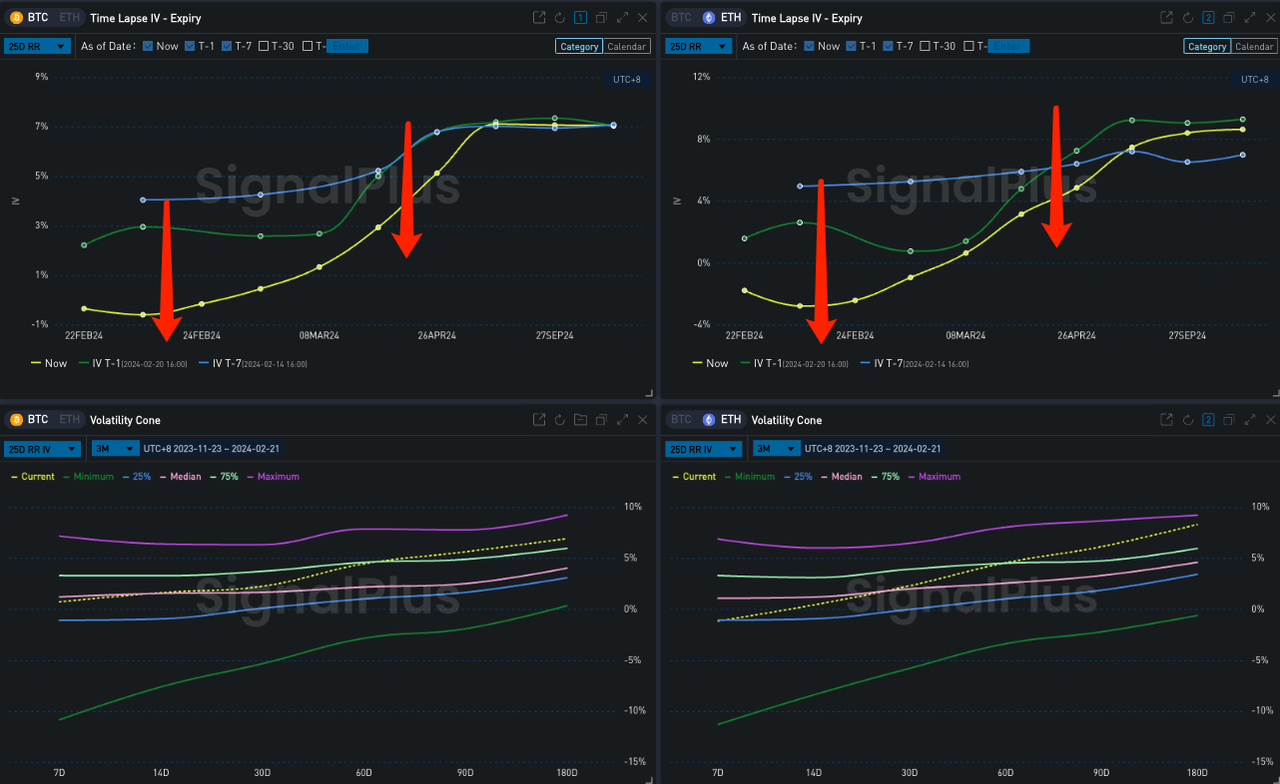Image resolution: width=1280 pixels, height=784 pixels.
Task: Open 25D RR dropdown in BTC Time Lapse
Action: (37, 46)
